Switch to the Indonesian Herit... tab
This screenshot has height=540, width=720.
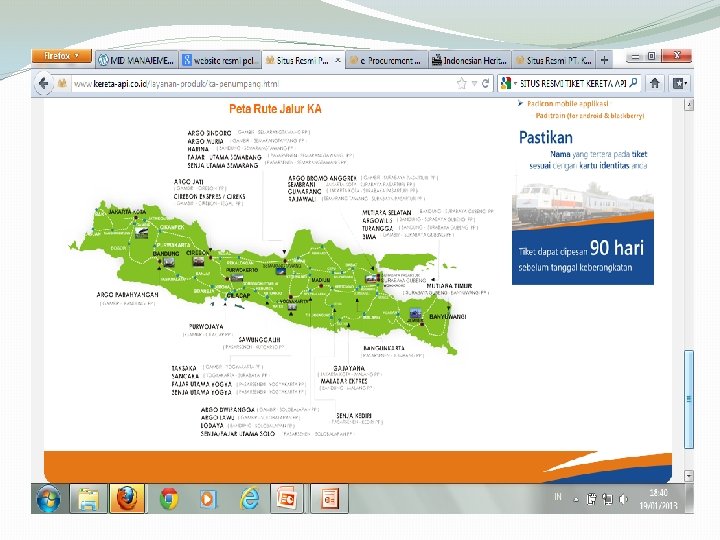(x=469, y=60)
